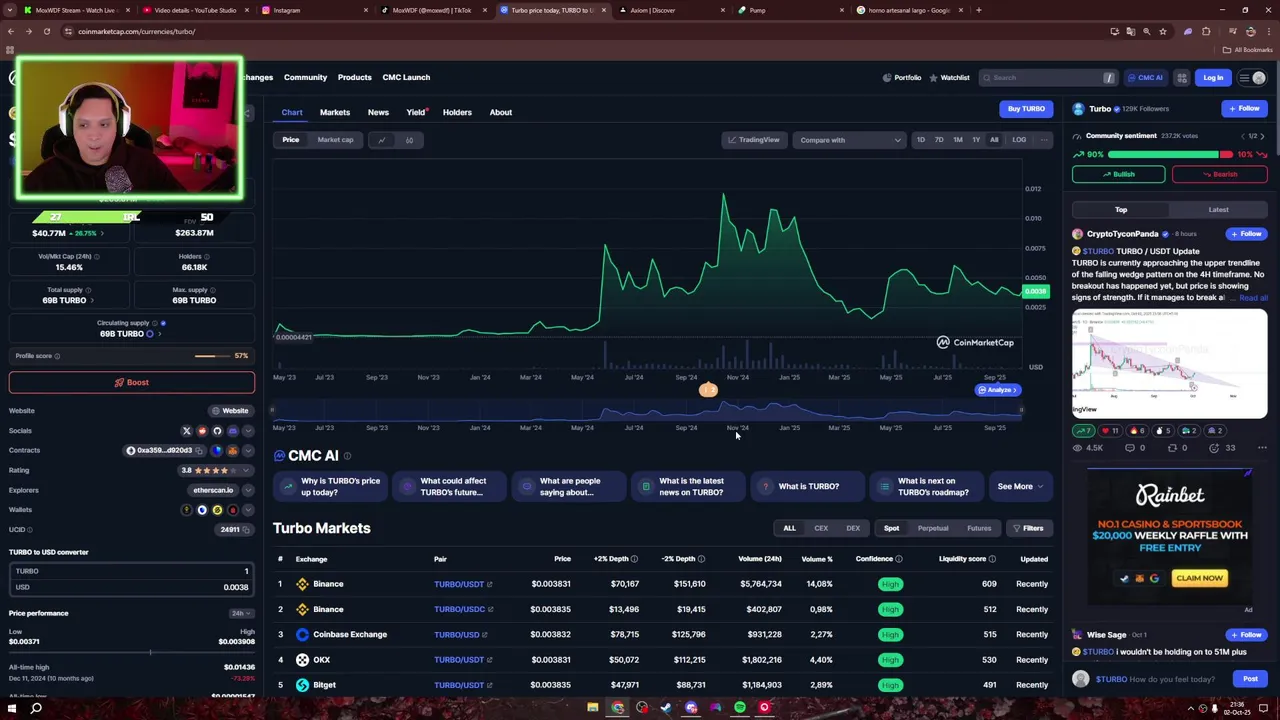This screenshot has width=1280, height=720.
Task: Expand the Contracts dropdown arrow
Action: tap(248, 451)
